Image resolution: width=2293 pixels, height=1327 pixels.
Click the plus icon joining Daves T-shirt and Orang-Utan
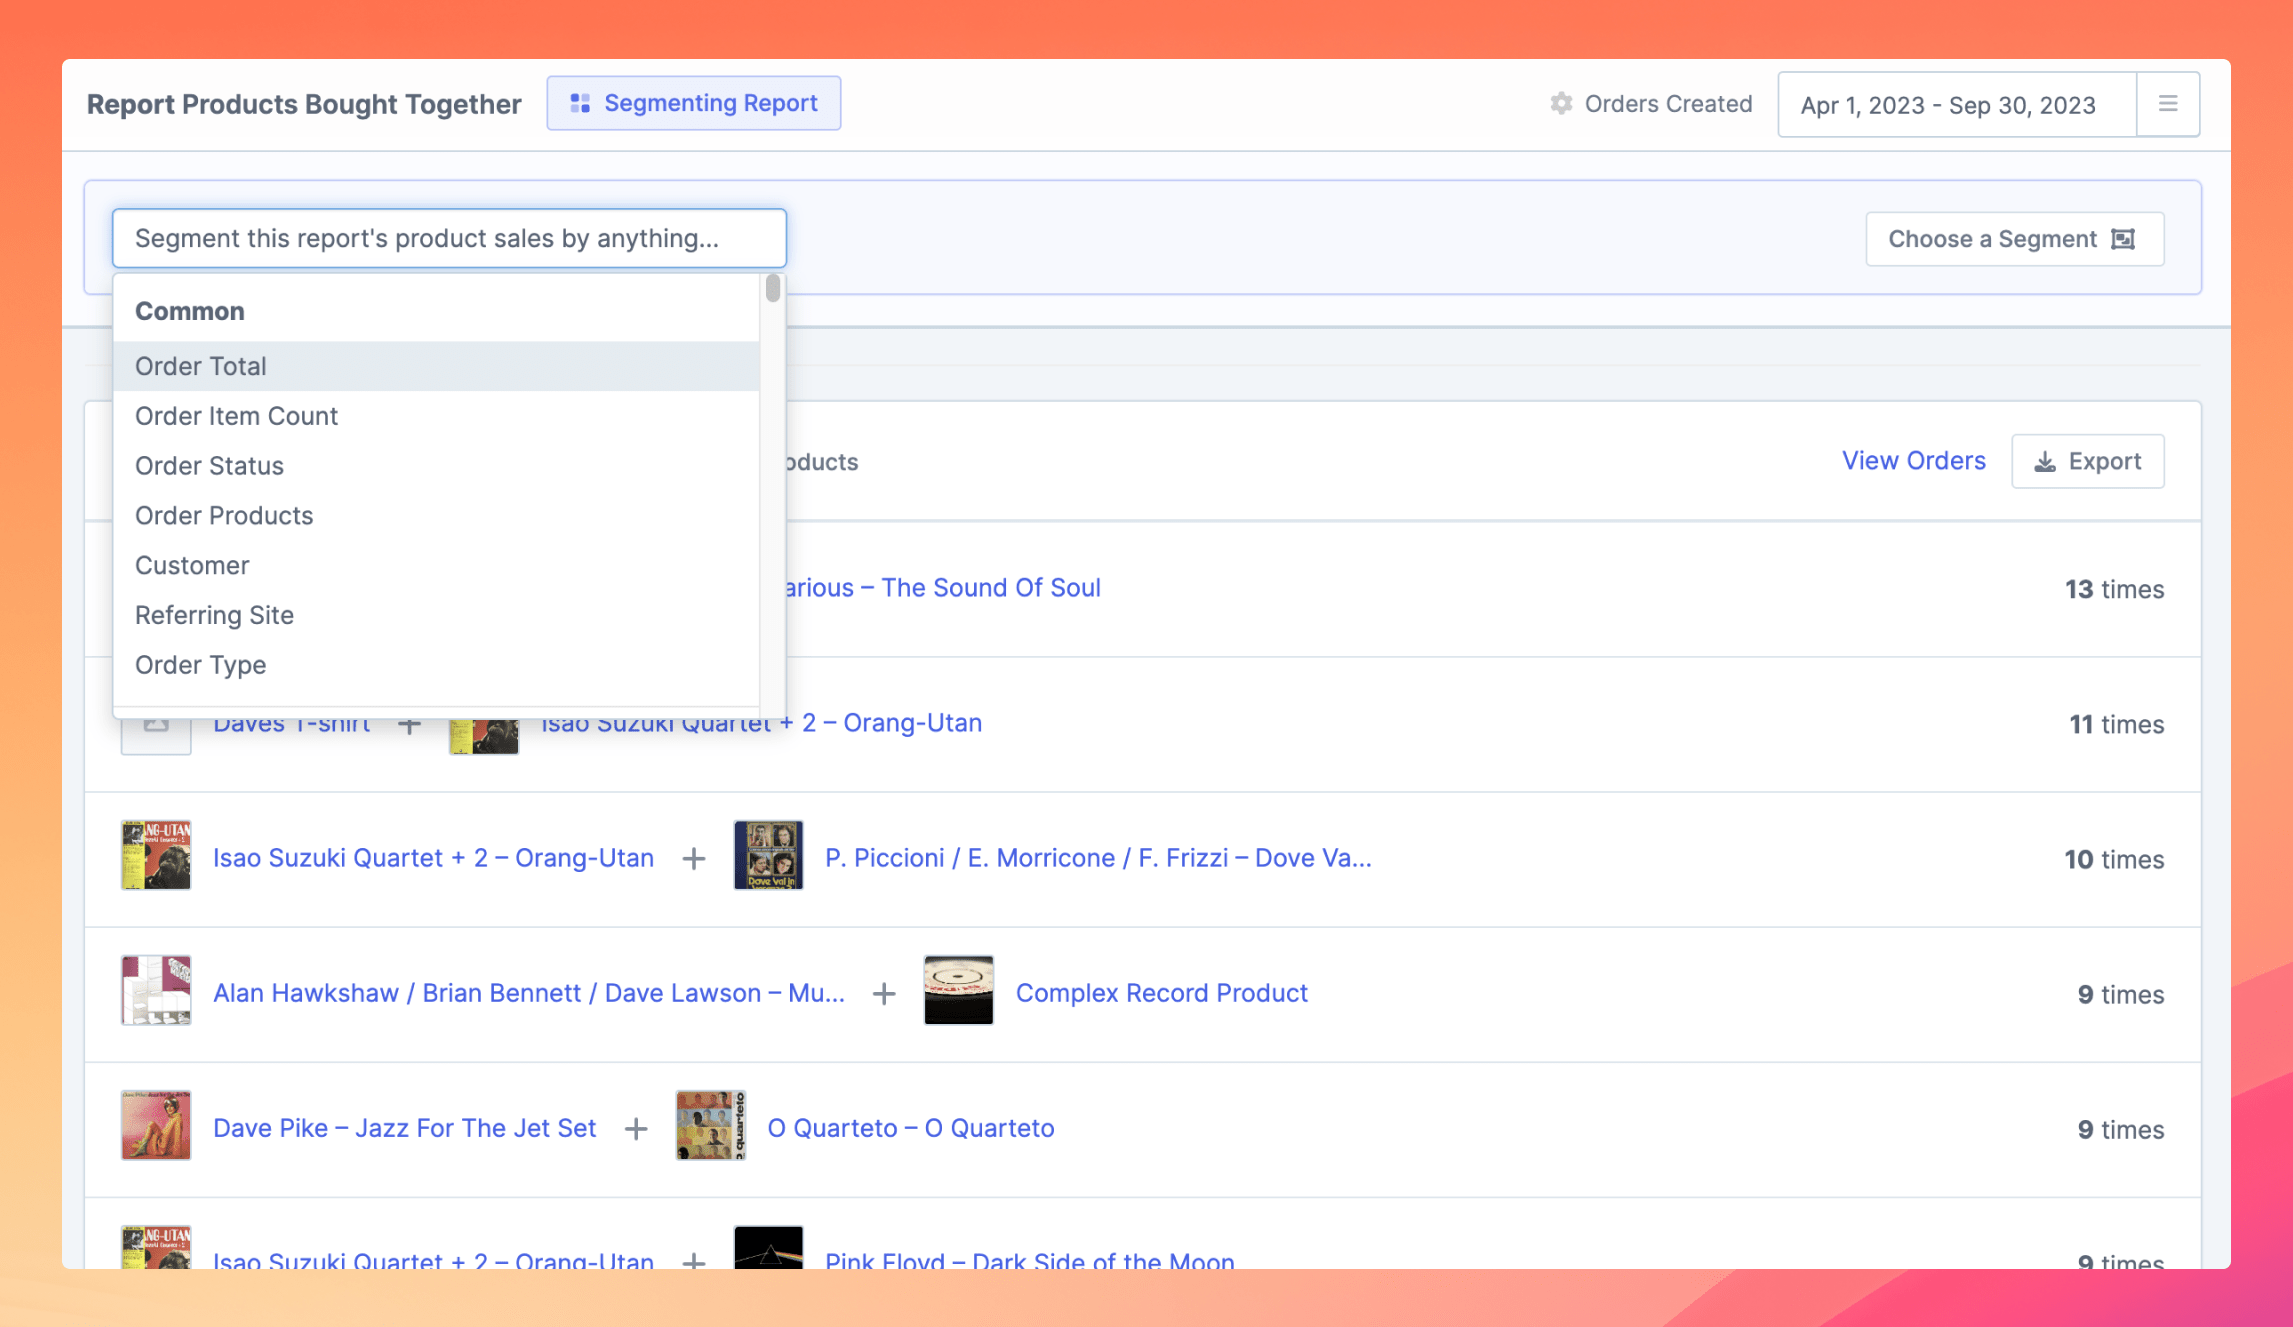tap(409, 722)
